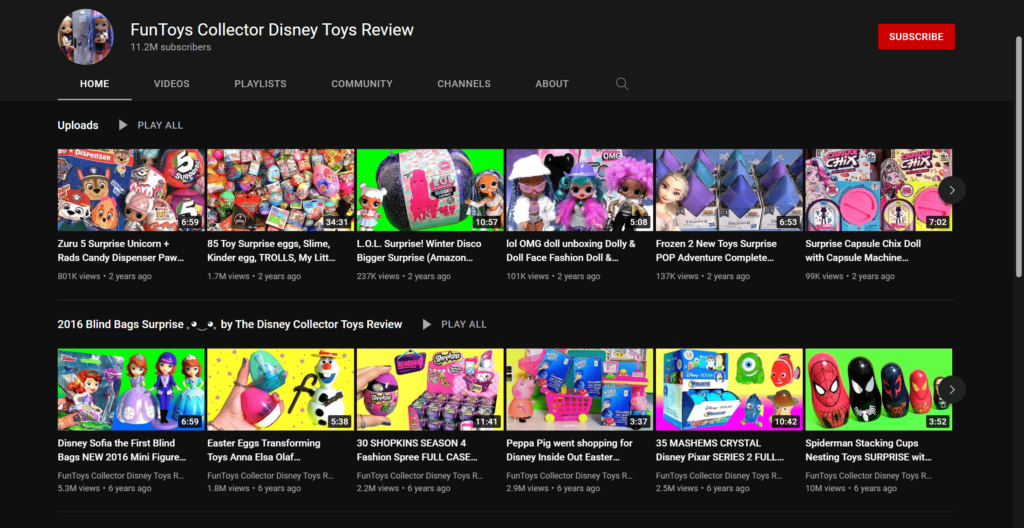Click '5.3M views • 6 years ago' text
Image resolution: width=1024 pixels, height=528 pixels.
[104, 488]
